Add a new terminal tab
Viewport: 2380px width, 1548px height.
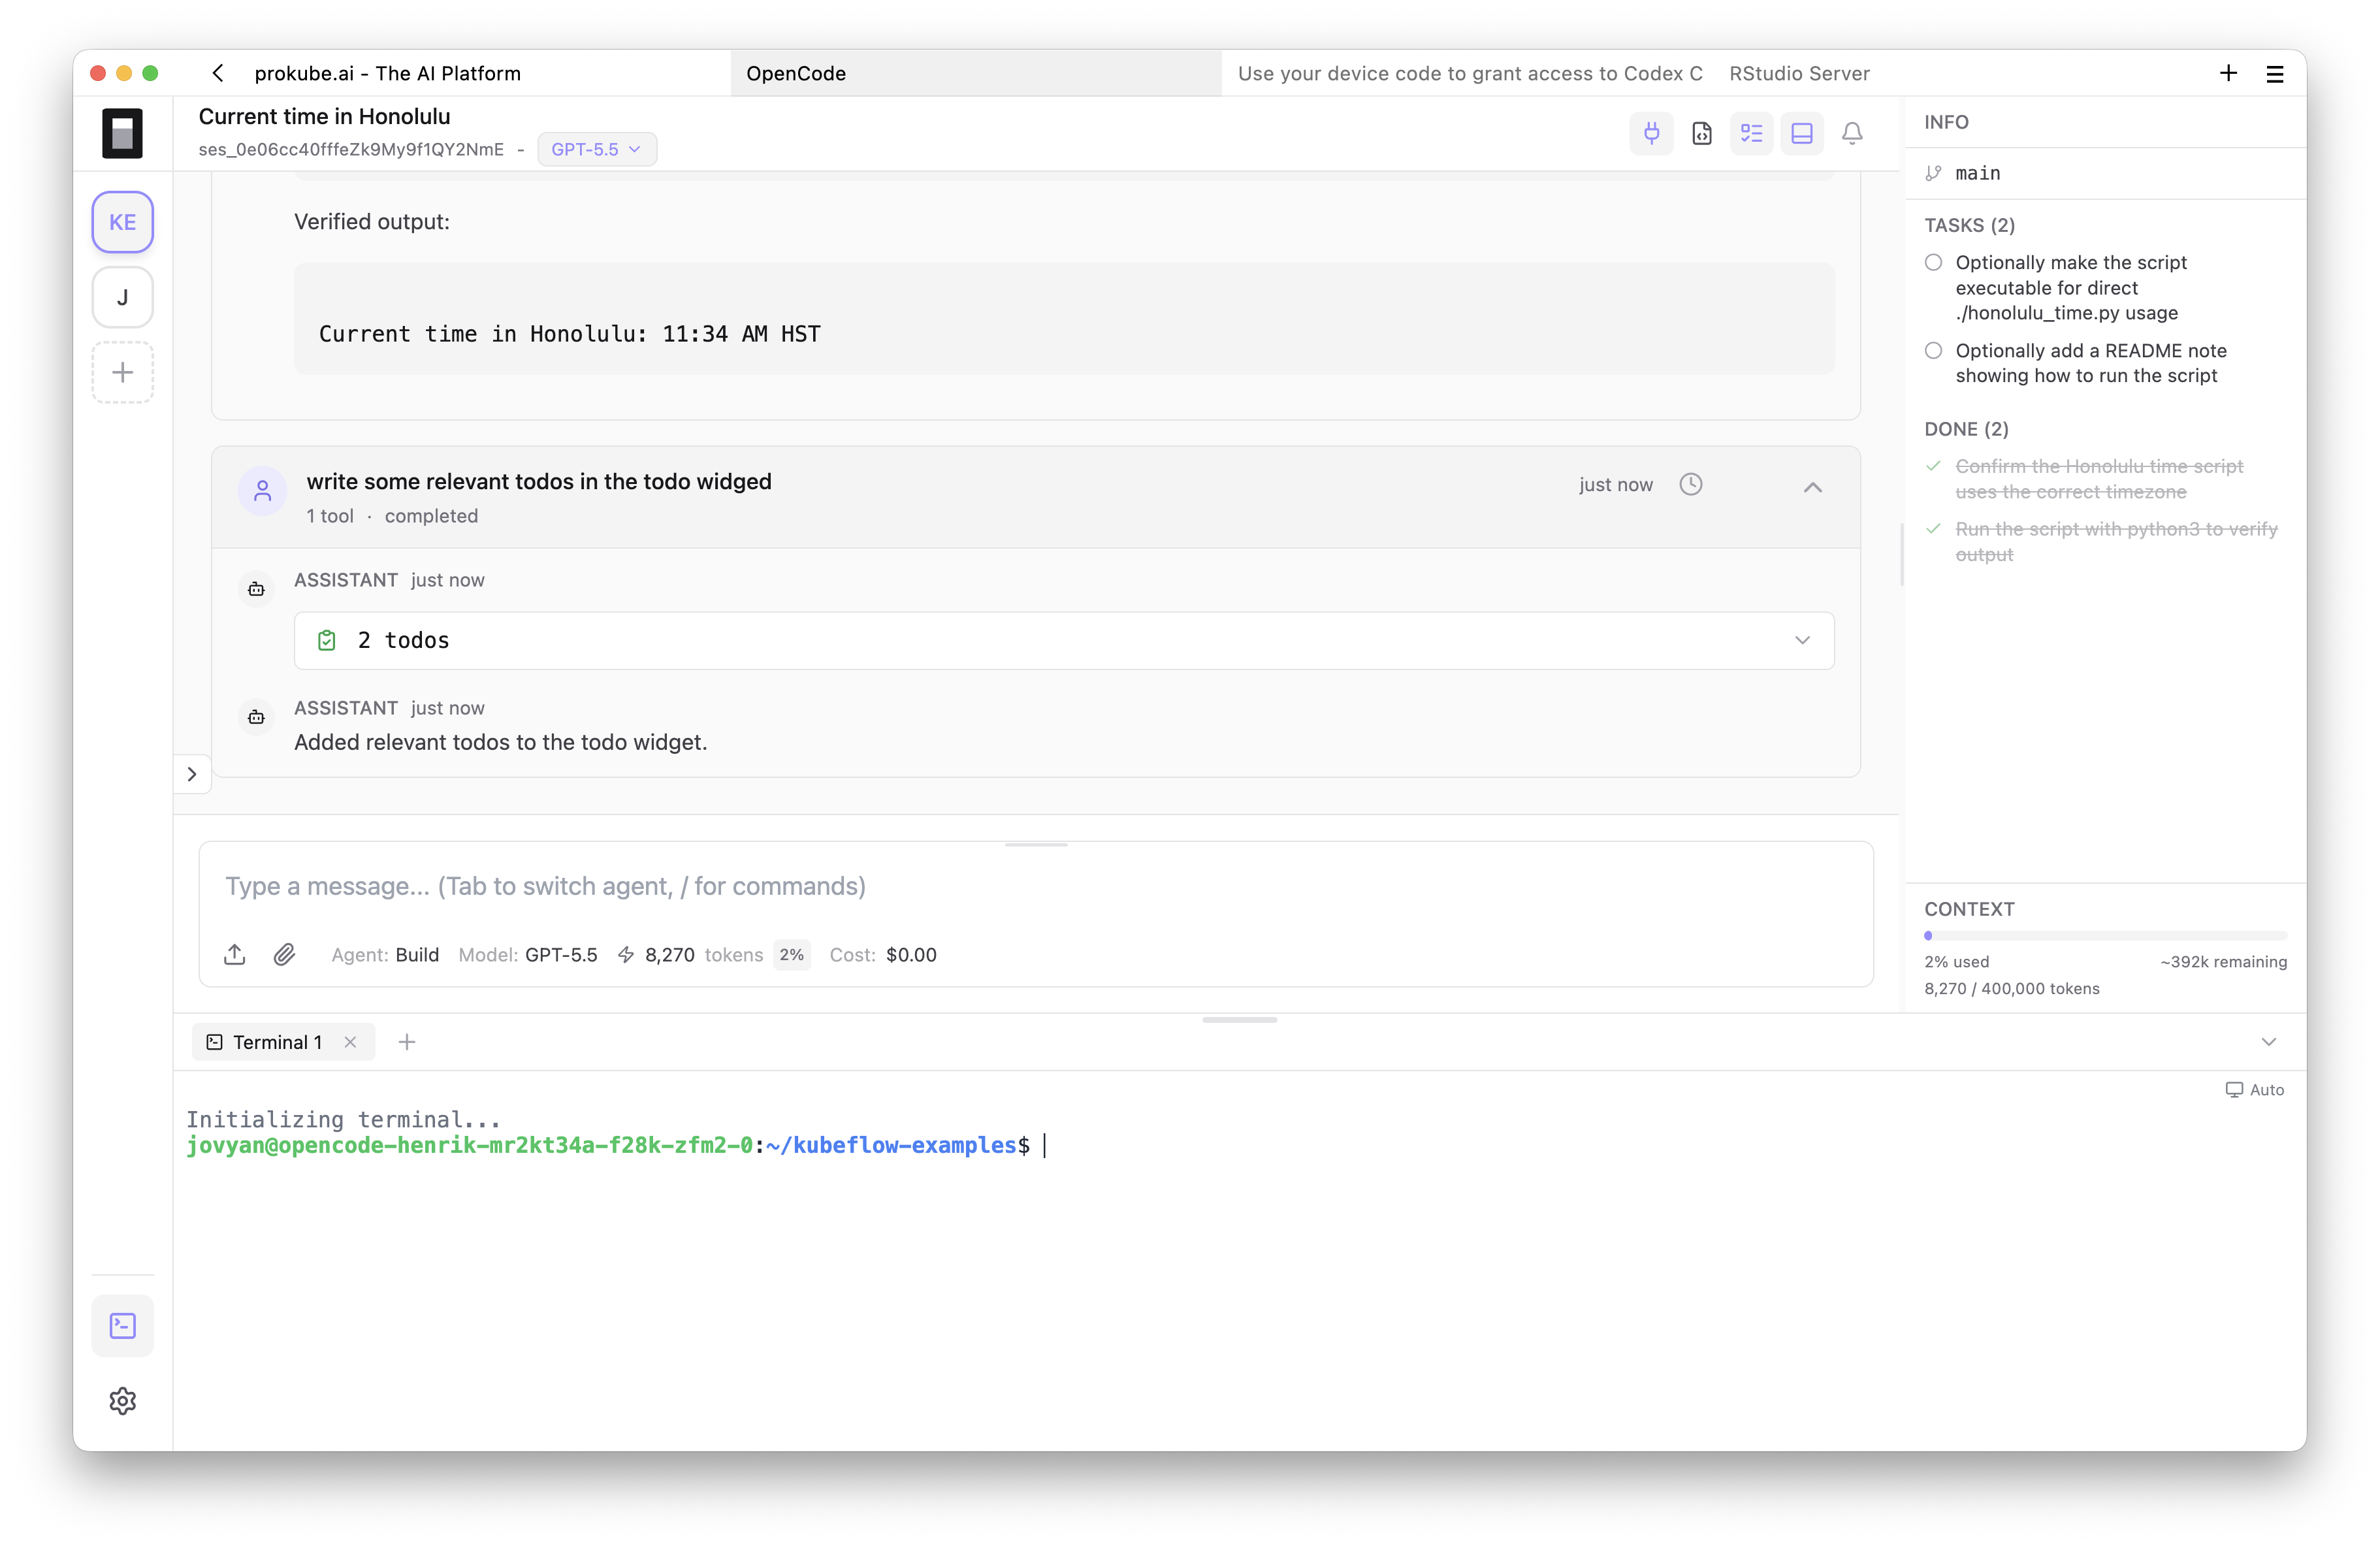point(406,1041)
